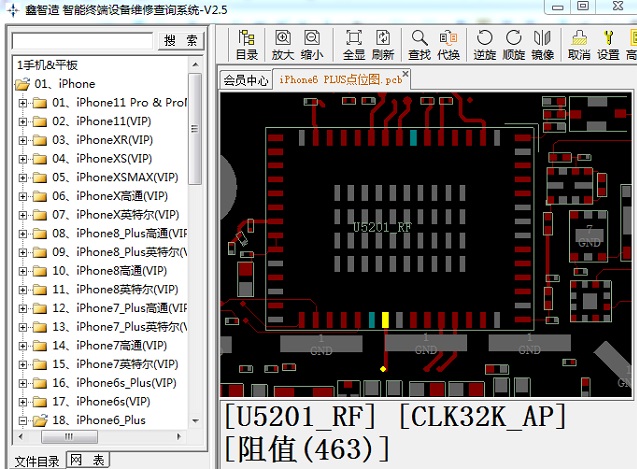
Task: Click the [阻值(463)] resistance value text
Action: [307, 449]
